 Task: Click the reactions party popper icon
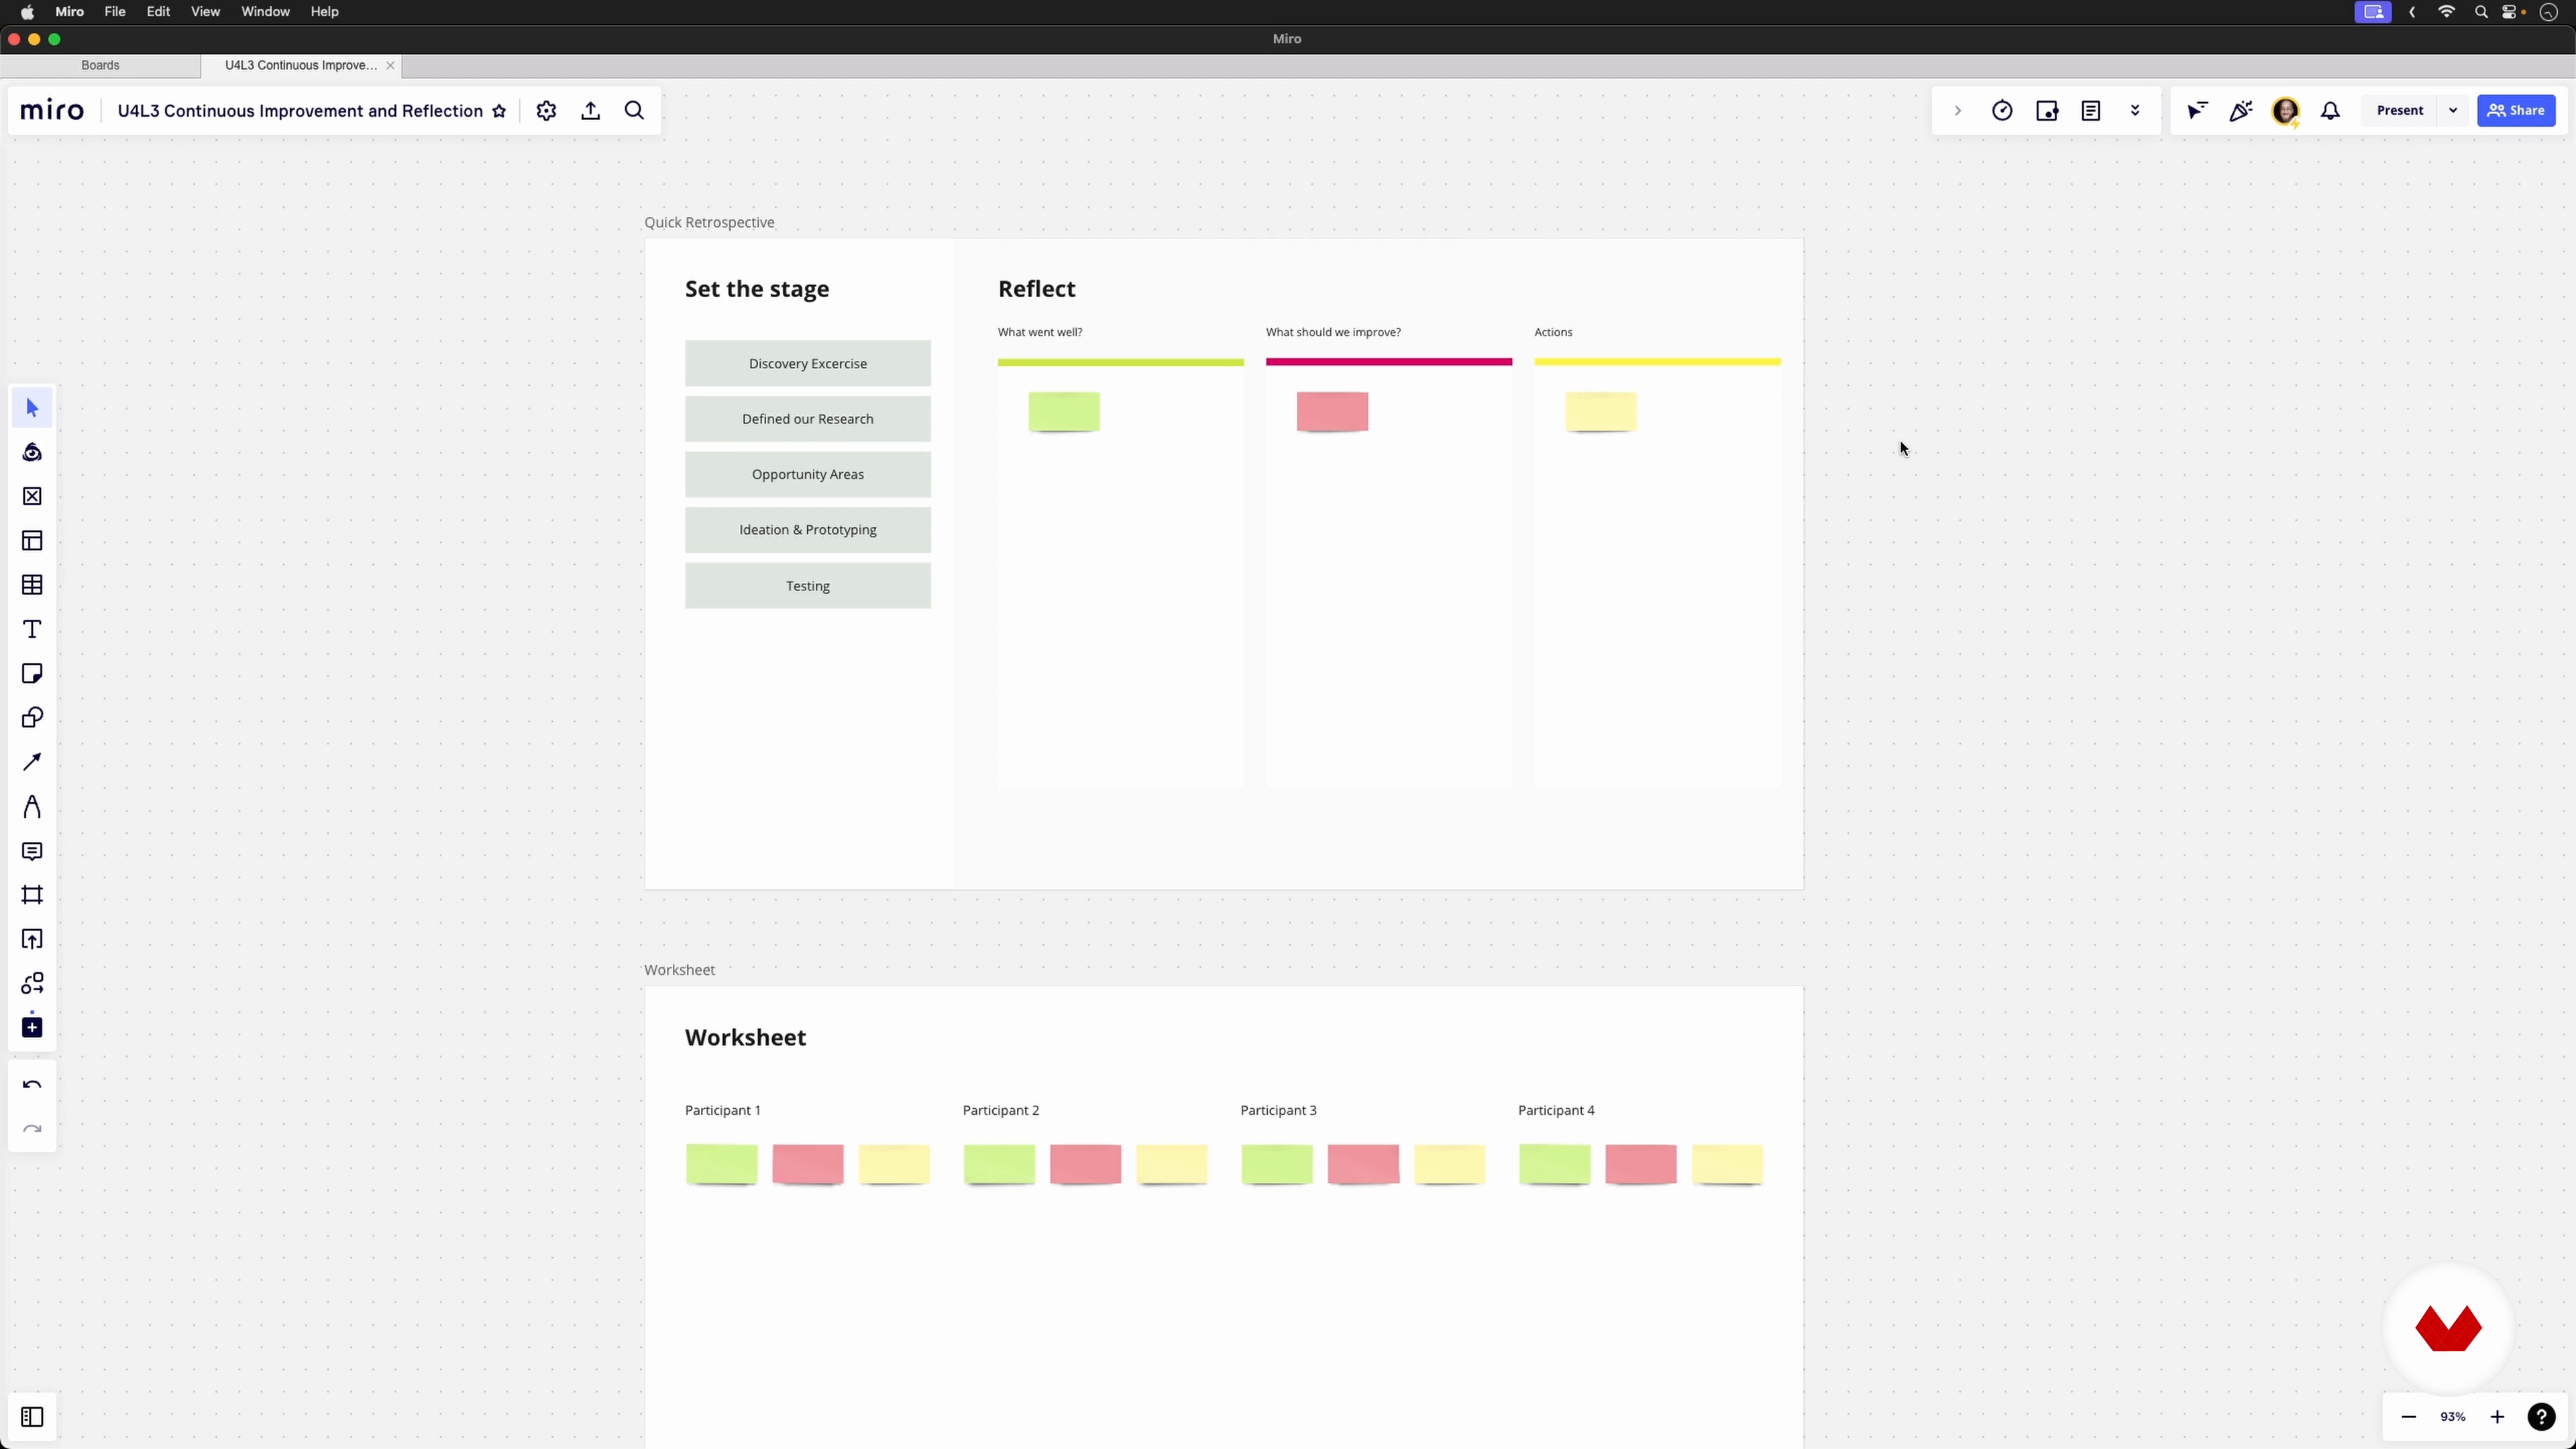pos(2241,111)
